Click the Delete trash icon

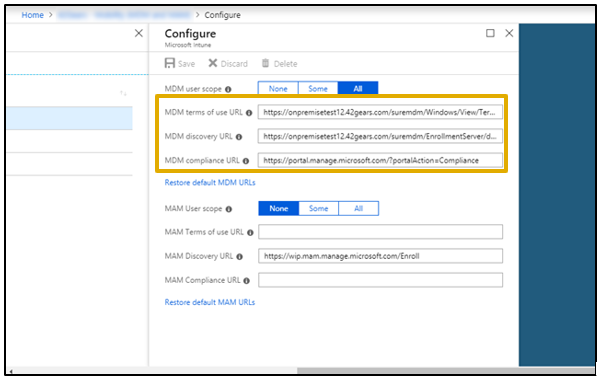pos(266,63)
